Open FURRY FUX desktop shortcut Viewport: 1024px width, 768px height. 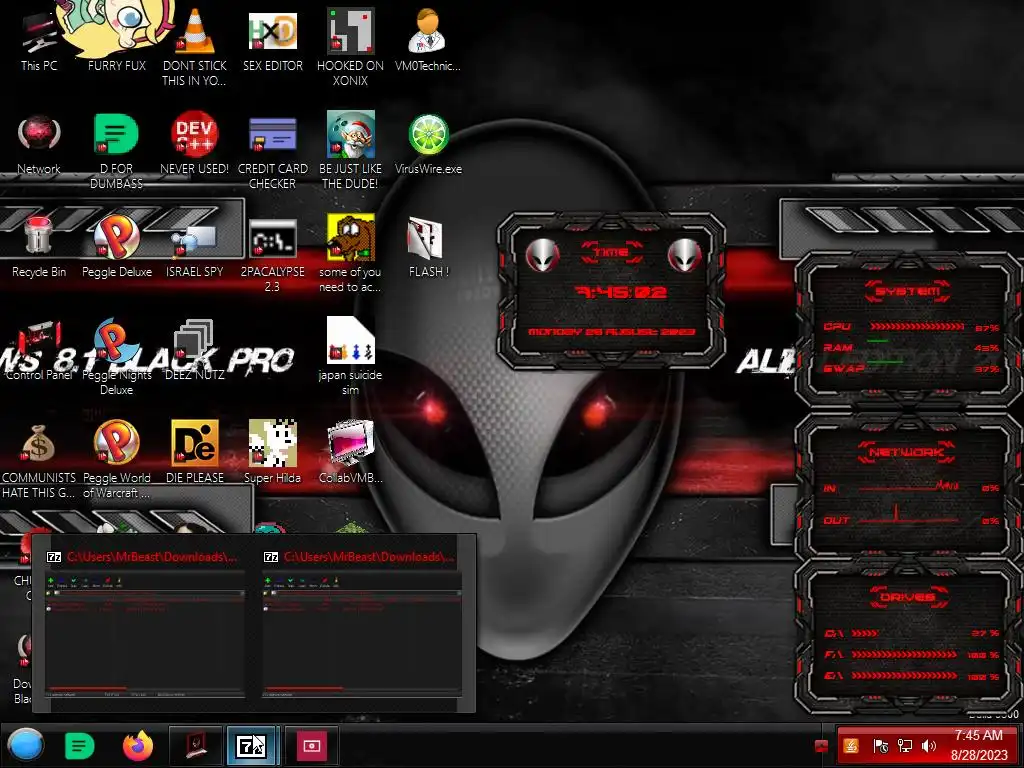coord(117,40)
